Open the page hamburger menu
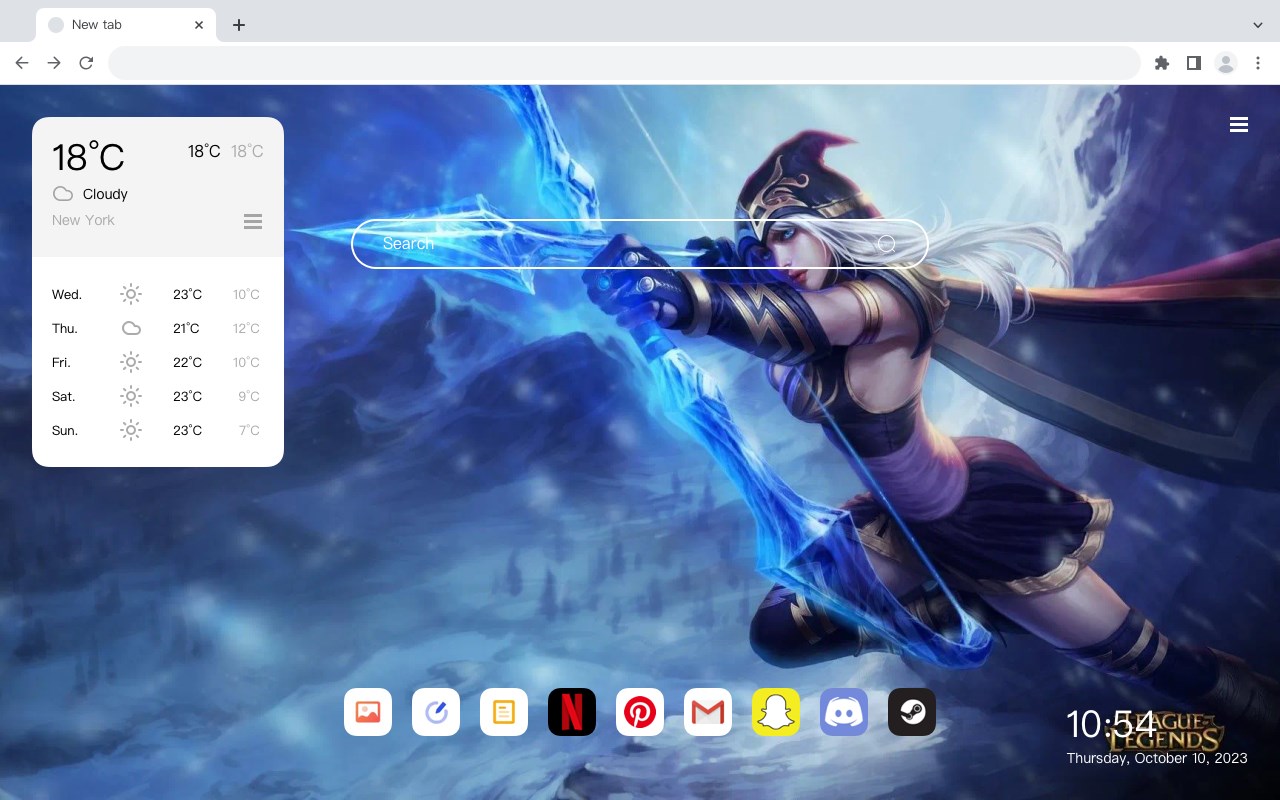1280x800 pixels. pos(1239,125)
